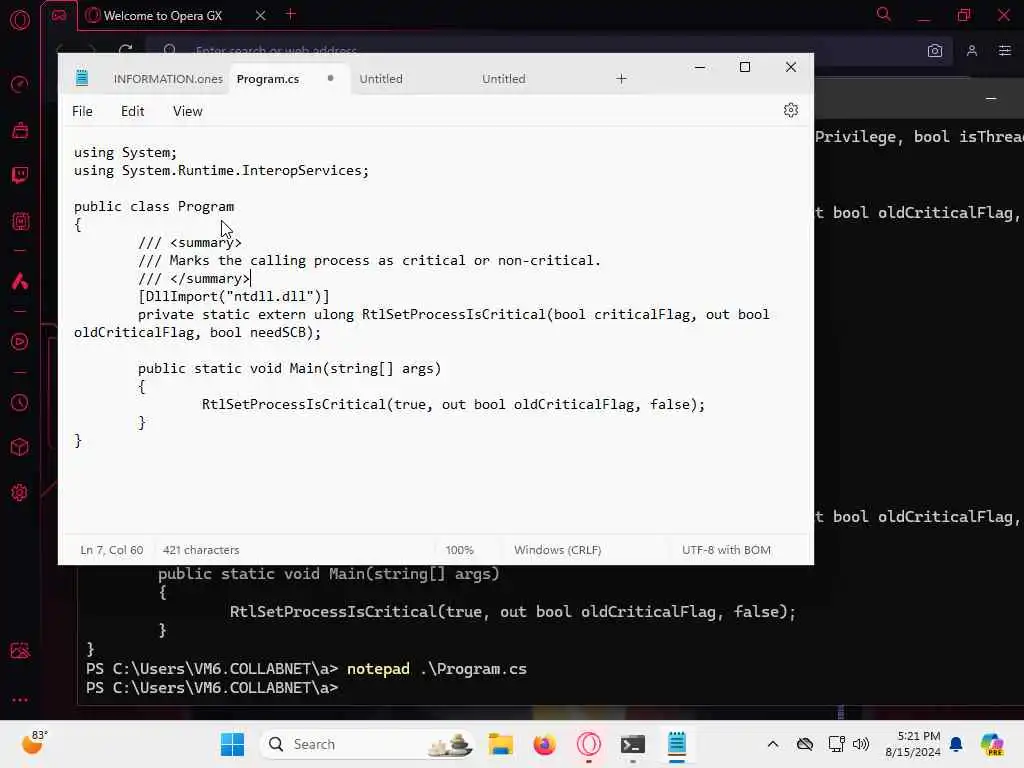Open the Opera menu logo in the sidebar

coord(20,20)
